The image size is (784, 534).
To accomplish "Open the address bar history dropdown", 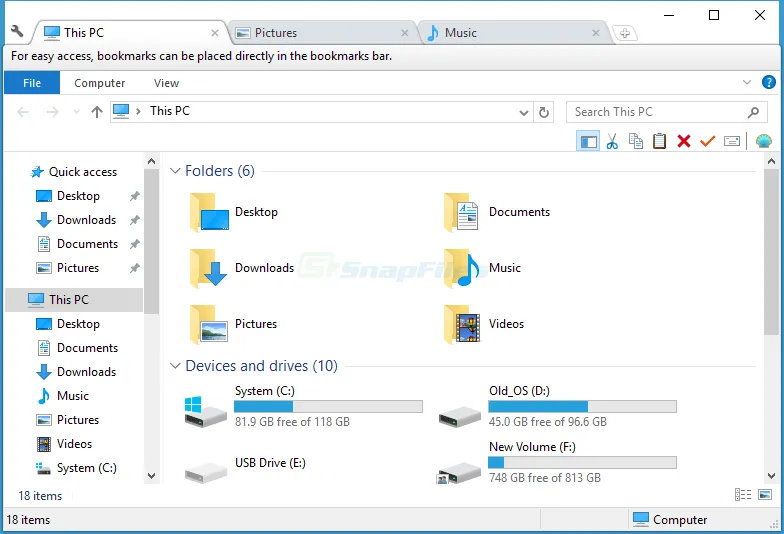I will [524, 112].
